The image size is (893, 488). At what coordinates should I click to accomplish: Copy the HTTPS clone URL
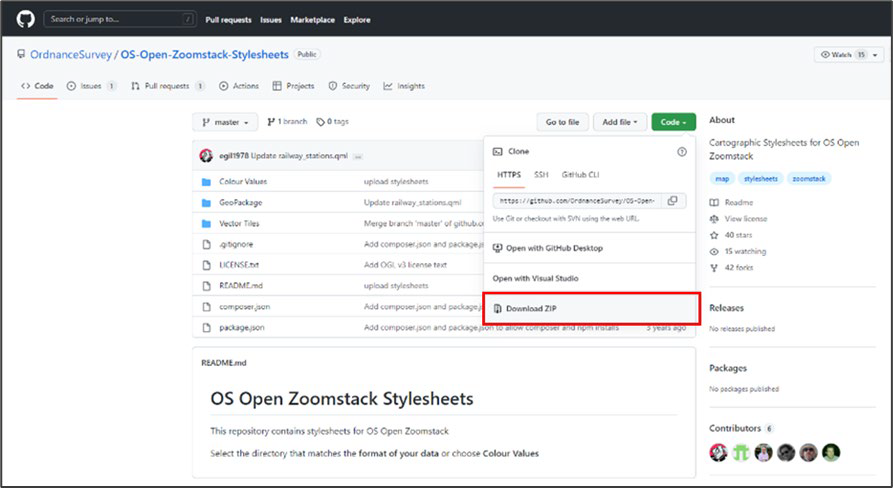pyautogui.click(x=673, y=200)
